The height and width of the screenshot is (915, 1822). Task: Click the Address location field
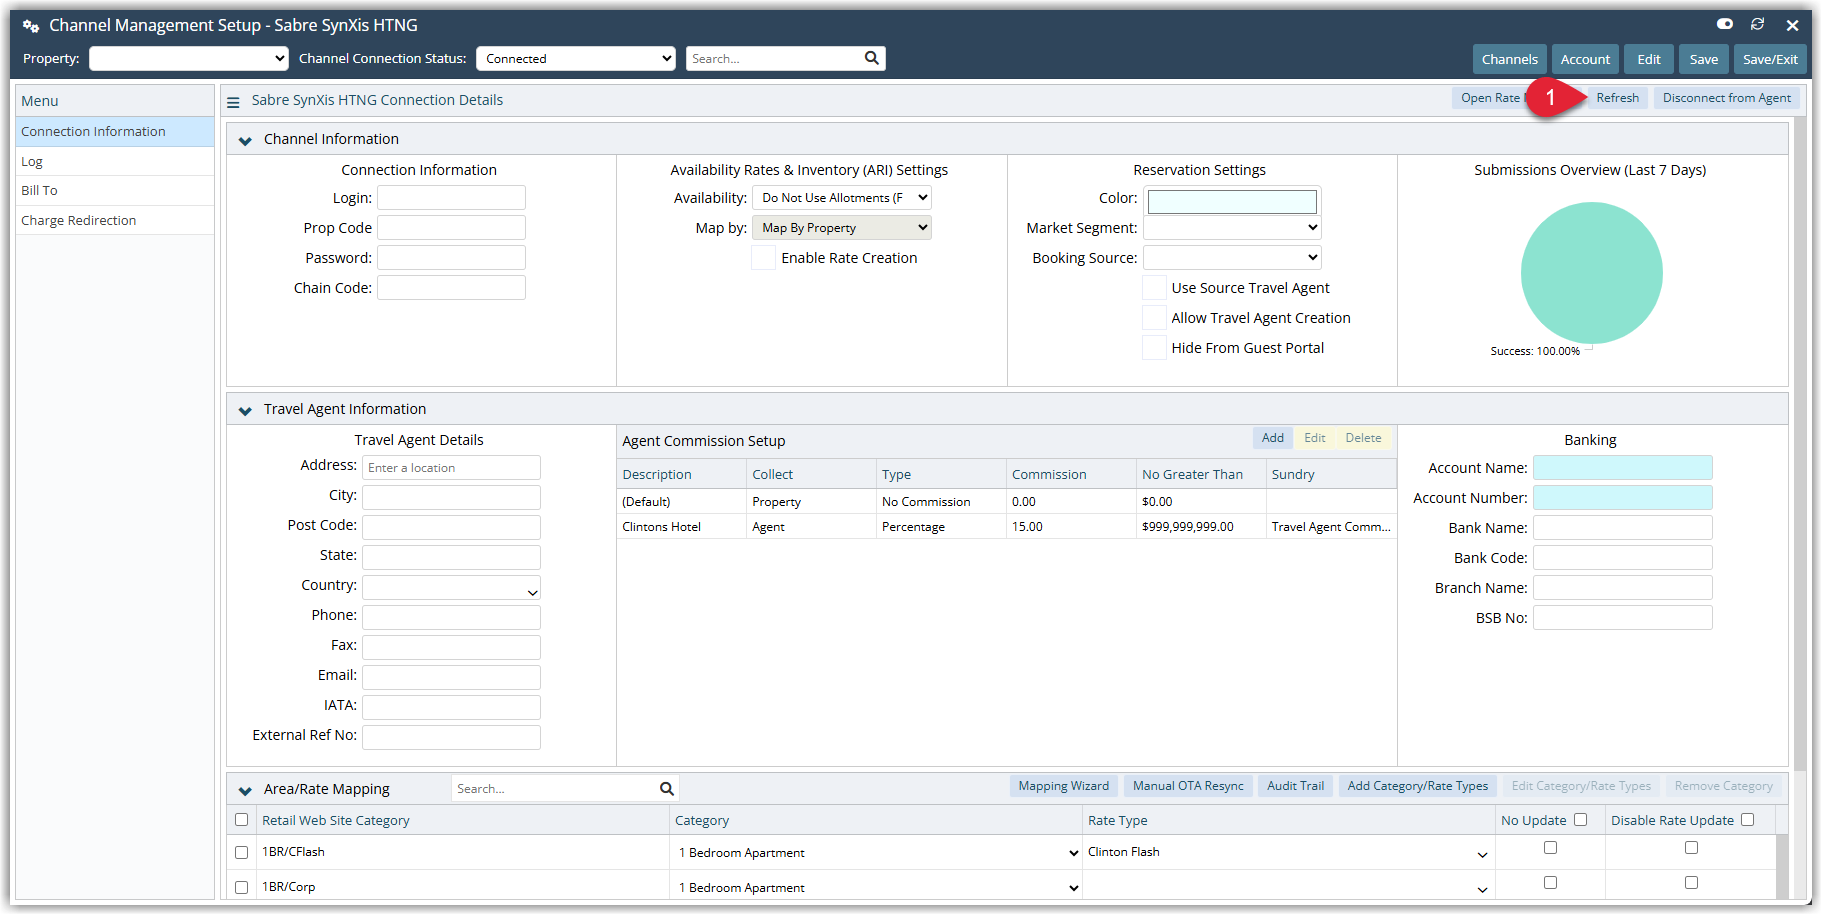[x=451, y=468]
